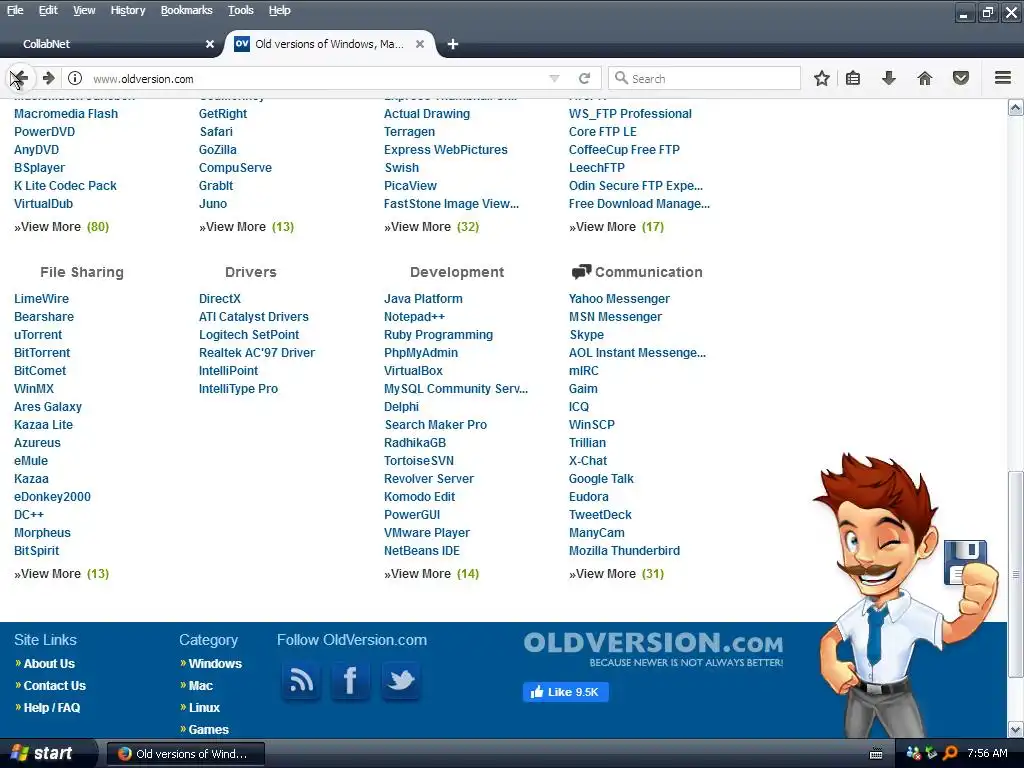Open the uTorrent link
Image resolution: width=1024 pixels, height=768 pixels.
pyautogui.click(x=38, y=334)
